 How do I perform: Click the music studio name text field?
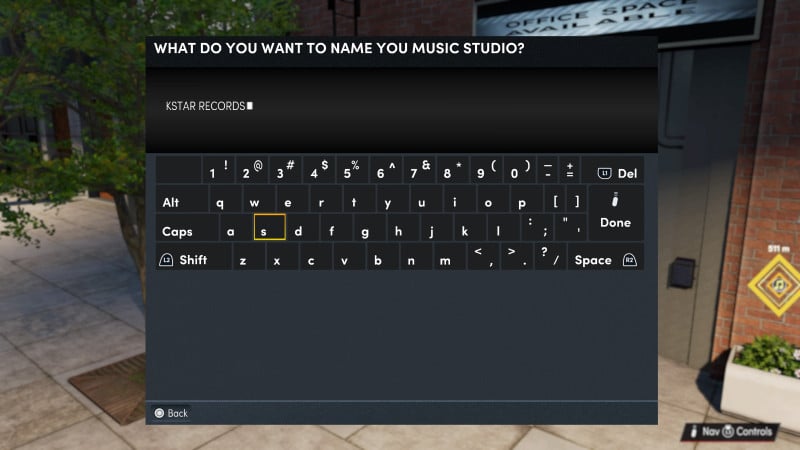coord(400,107)
